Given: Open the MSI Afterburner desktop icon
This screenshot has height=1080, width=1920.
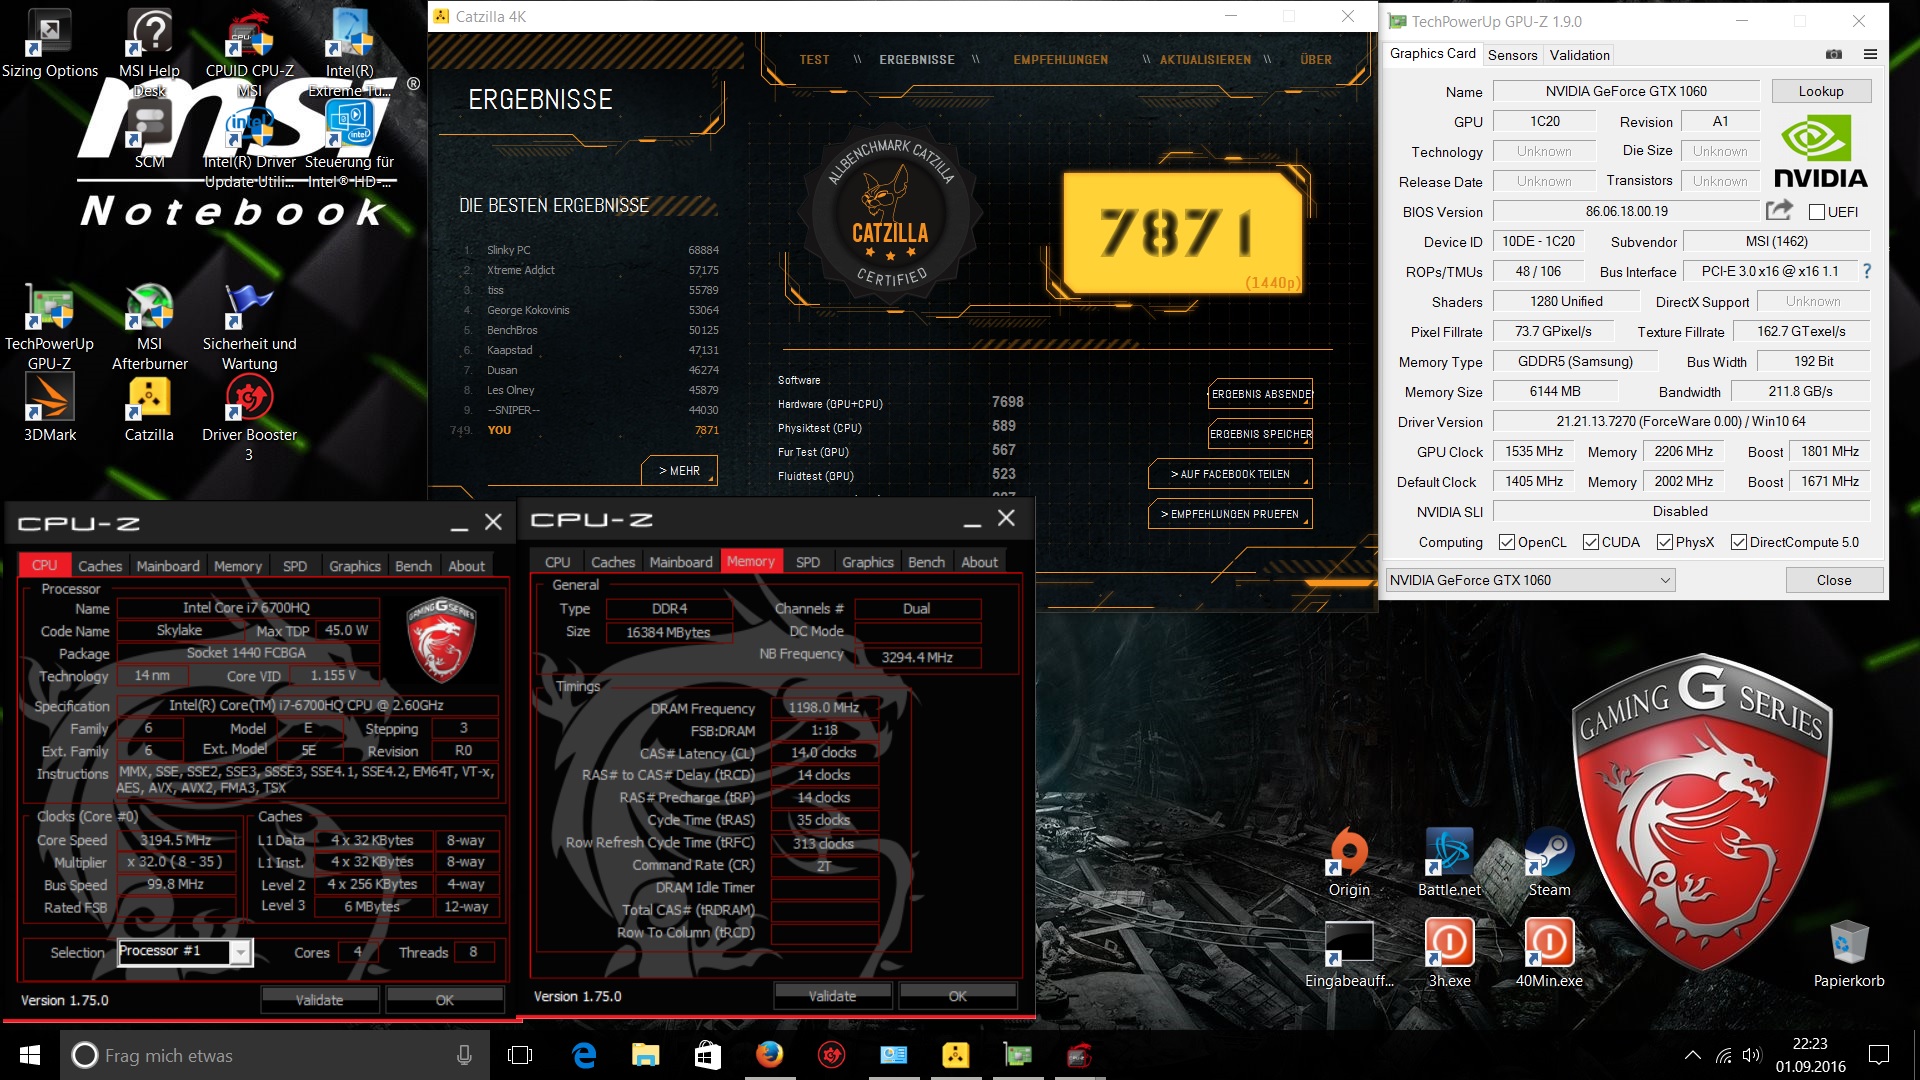Looking at the screenshot, I should click(149, 327).
